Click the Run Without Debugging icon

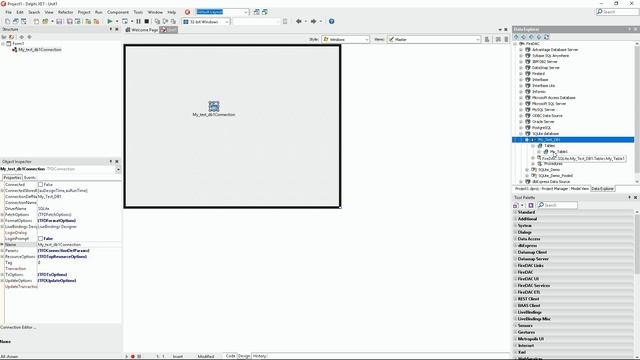click(124, 21)
